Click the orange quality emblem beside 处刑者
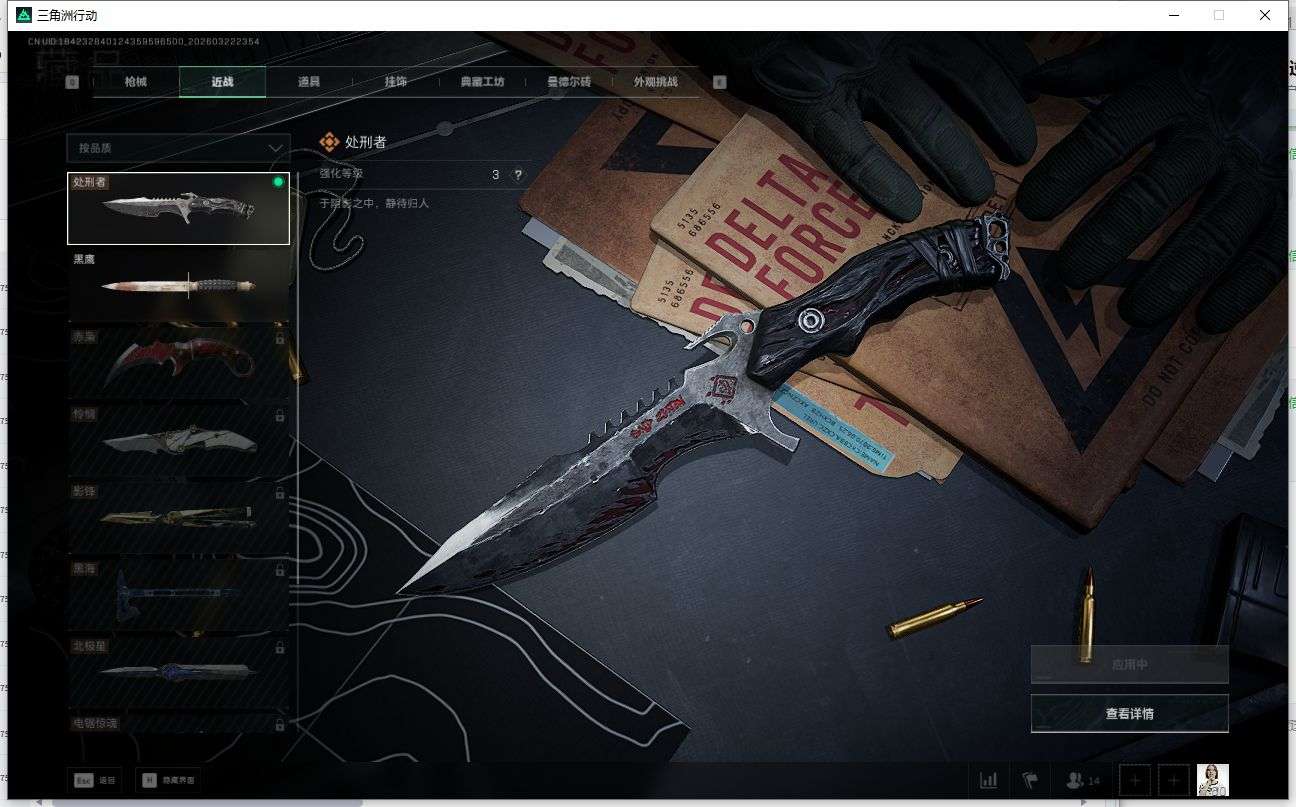This screenshot has height=807, width=1296. [329, 142]
